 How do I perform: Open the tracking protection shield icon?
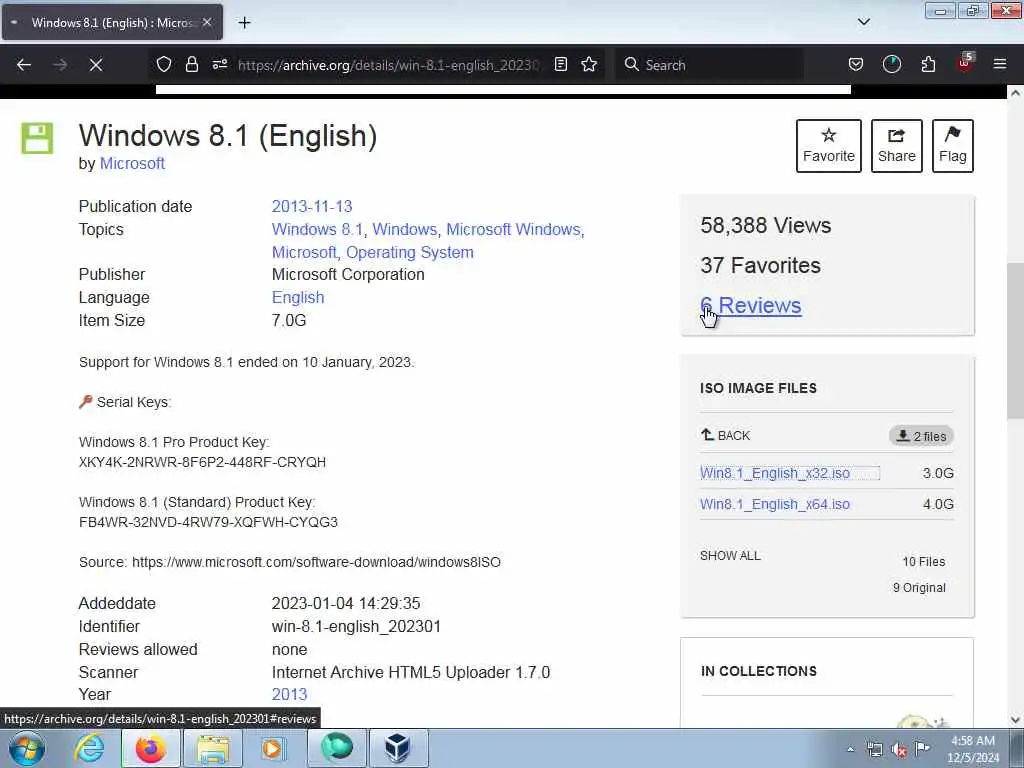point(163,64)
